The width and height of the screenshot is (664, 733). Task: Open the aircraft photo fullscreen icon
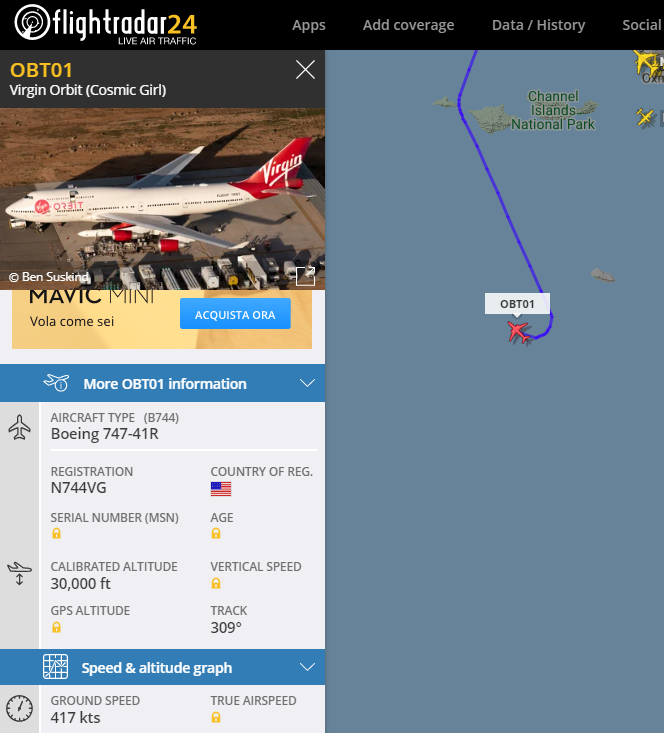click(x=306, y=276)
